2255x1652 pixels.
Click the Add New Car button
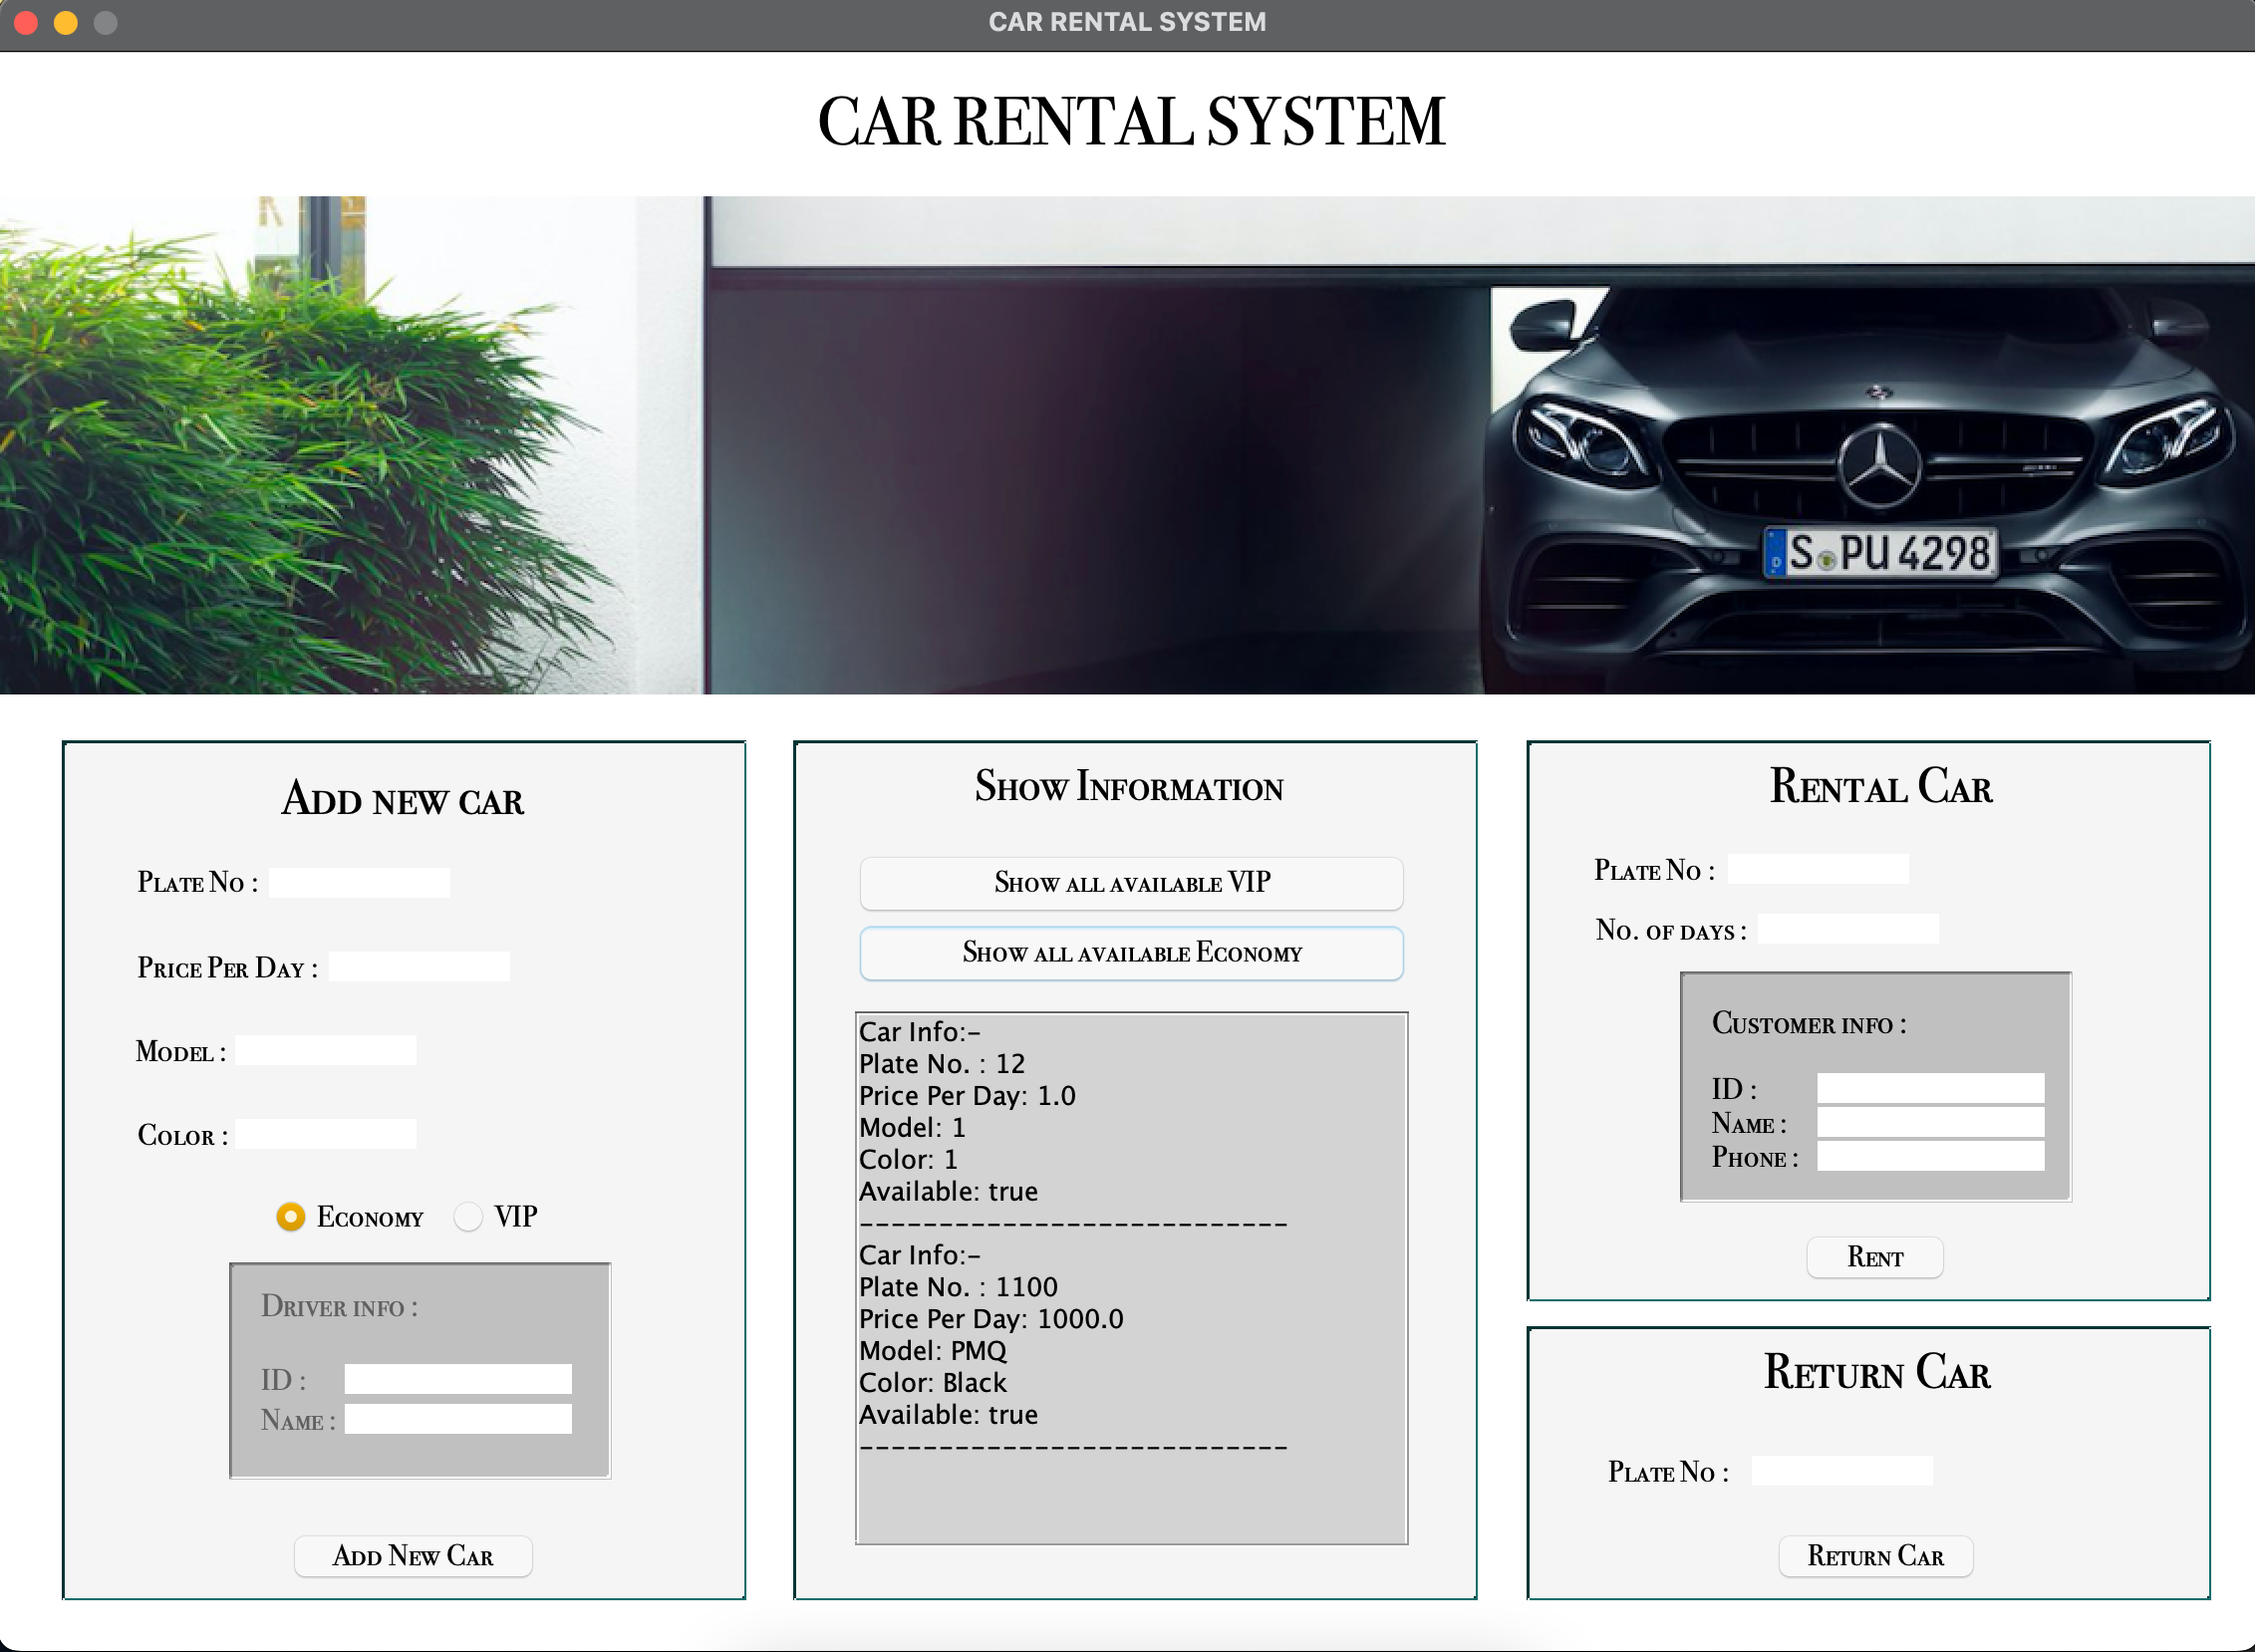(x=413, y=1556)
